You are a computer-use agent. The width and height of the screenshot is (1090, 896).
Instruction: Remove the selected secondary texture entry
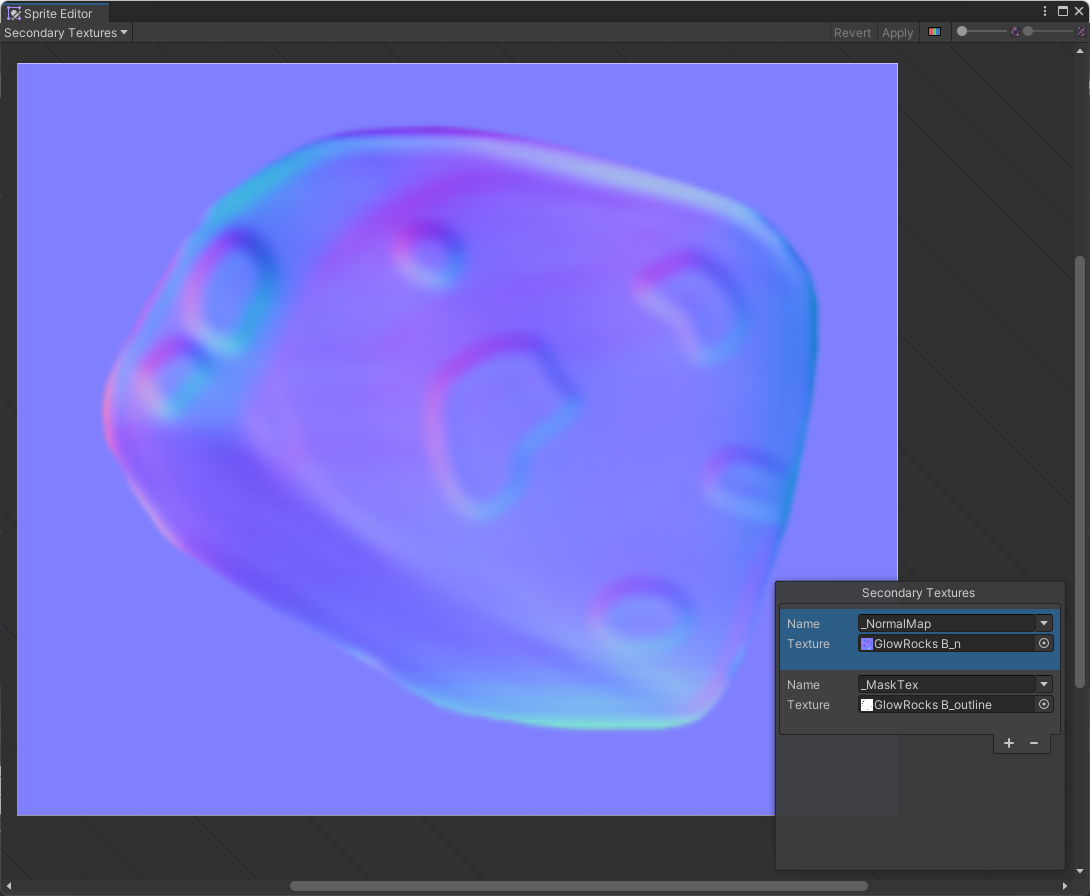click(1034, 743)
